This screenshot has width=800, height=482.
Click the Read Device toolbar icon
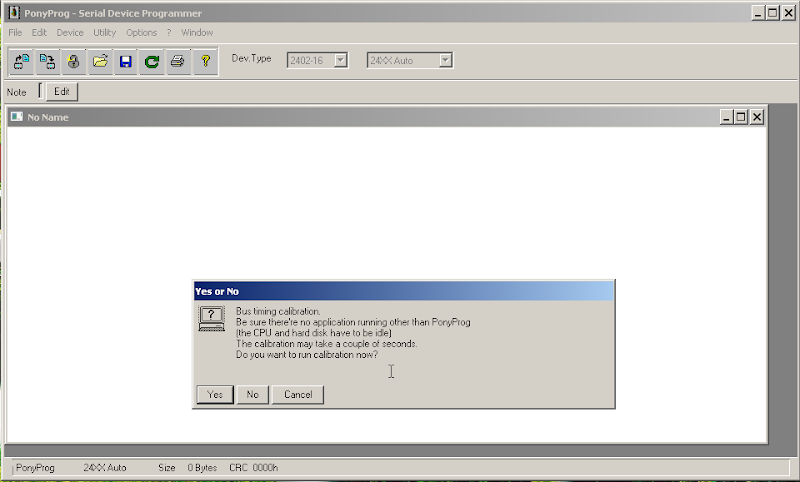point(21,62)
